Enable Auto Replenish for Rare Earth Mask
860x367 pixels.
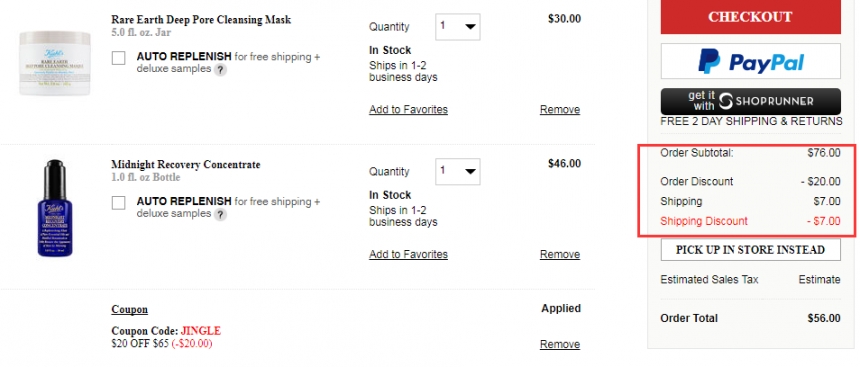[x=118, y=58]
